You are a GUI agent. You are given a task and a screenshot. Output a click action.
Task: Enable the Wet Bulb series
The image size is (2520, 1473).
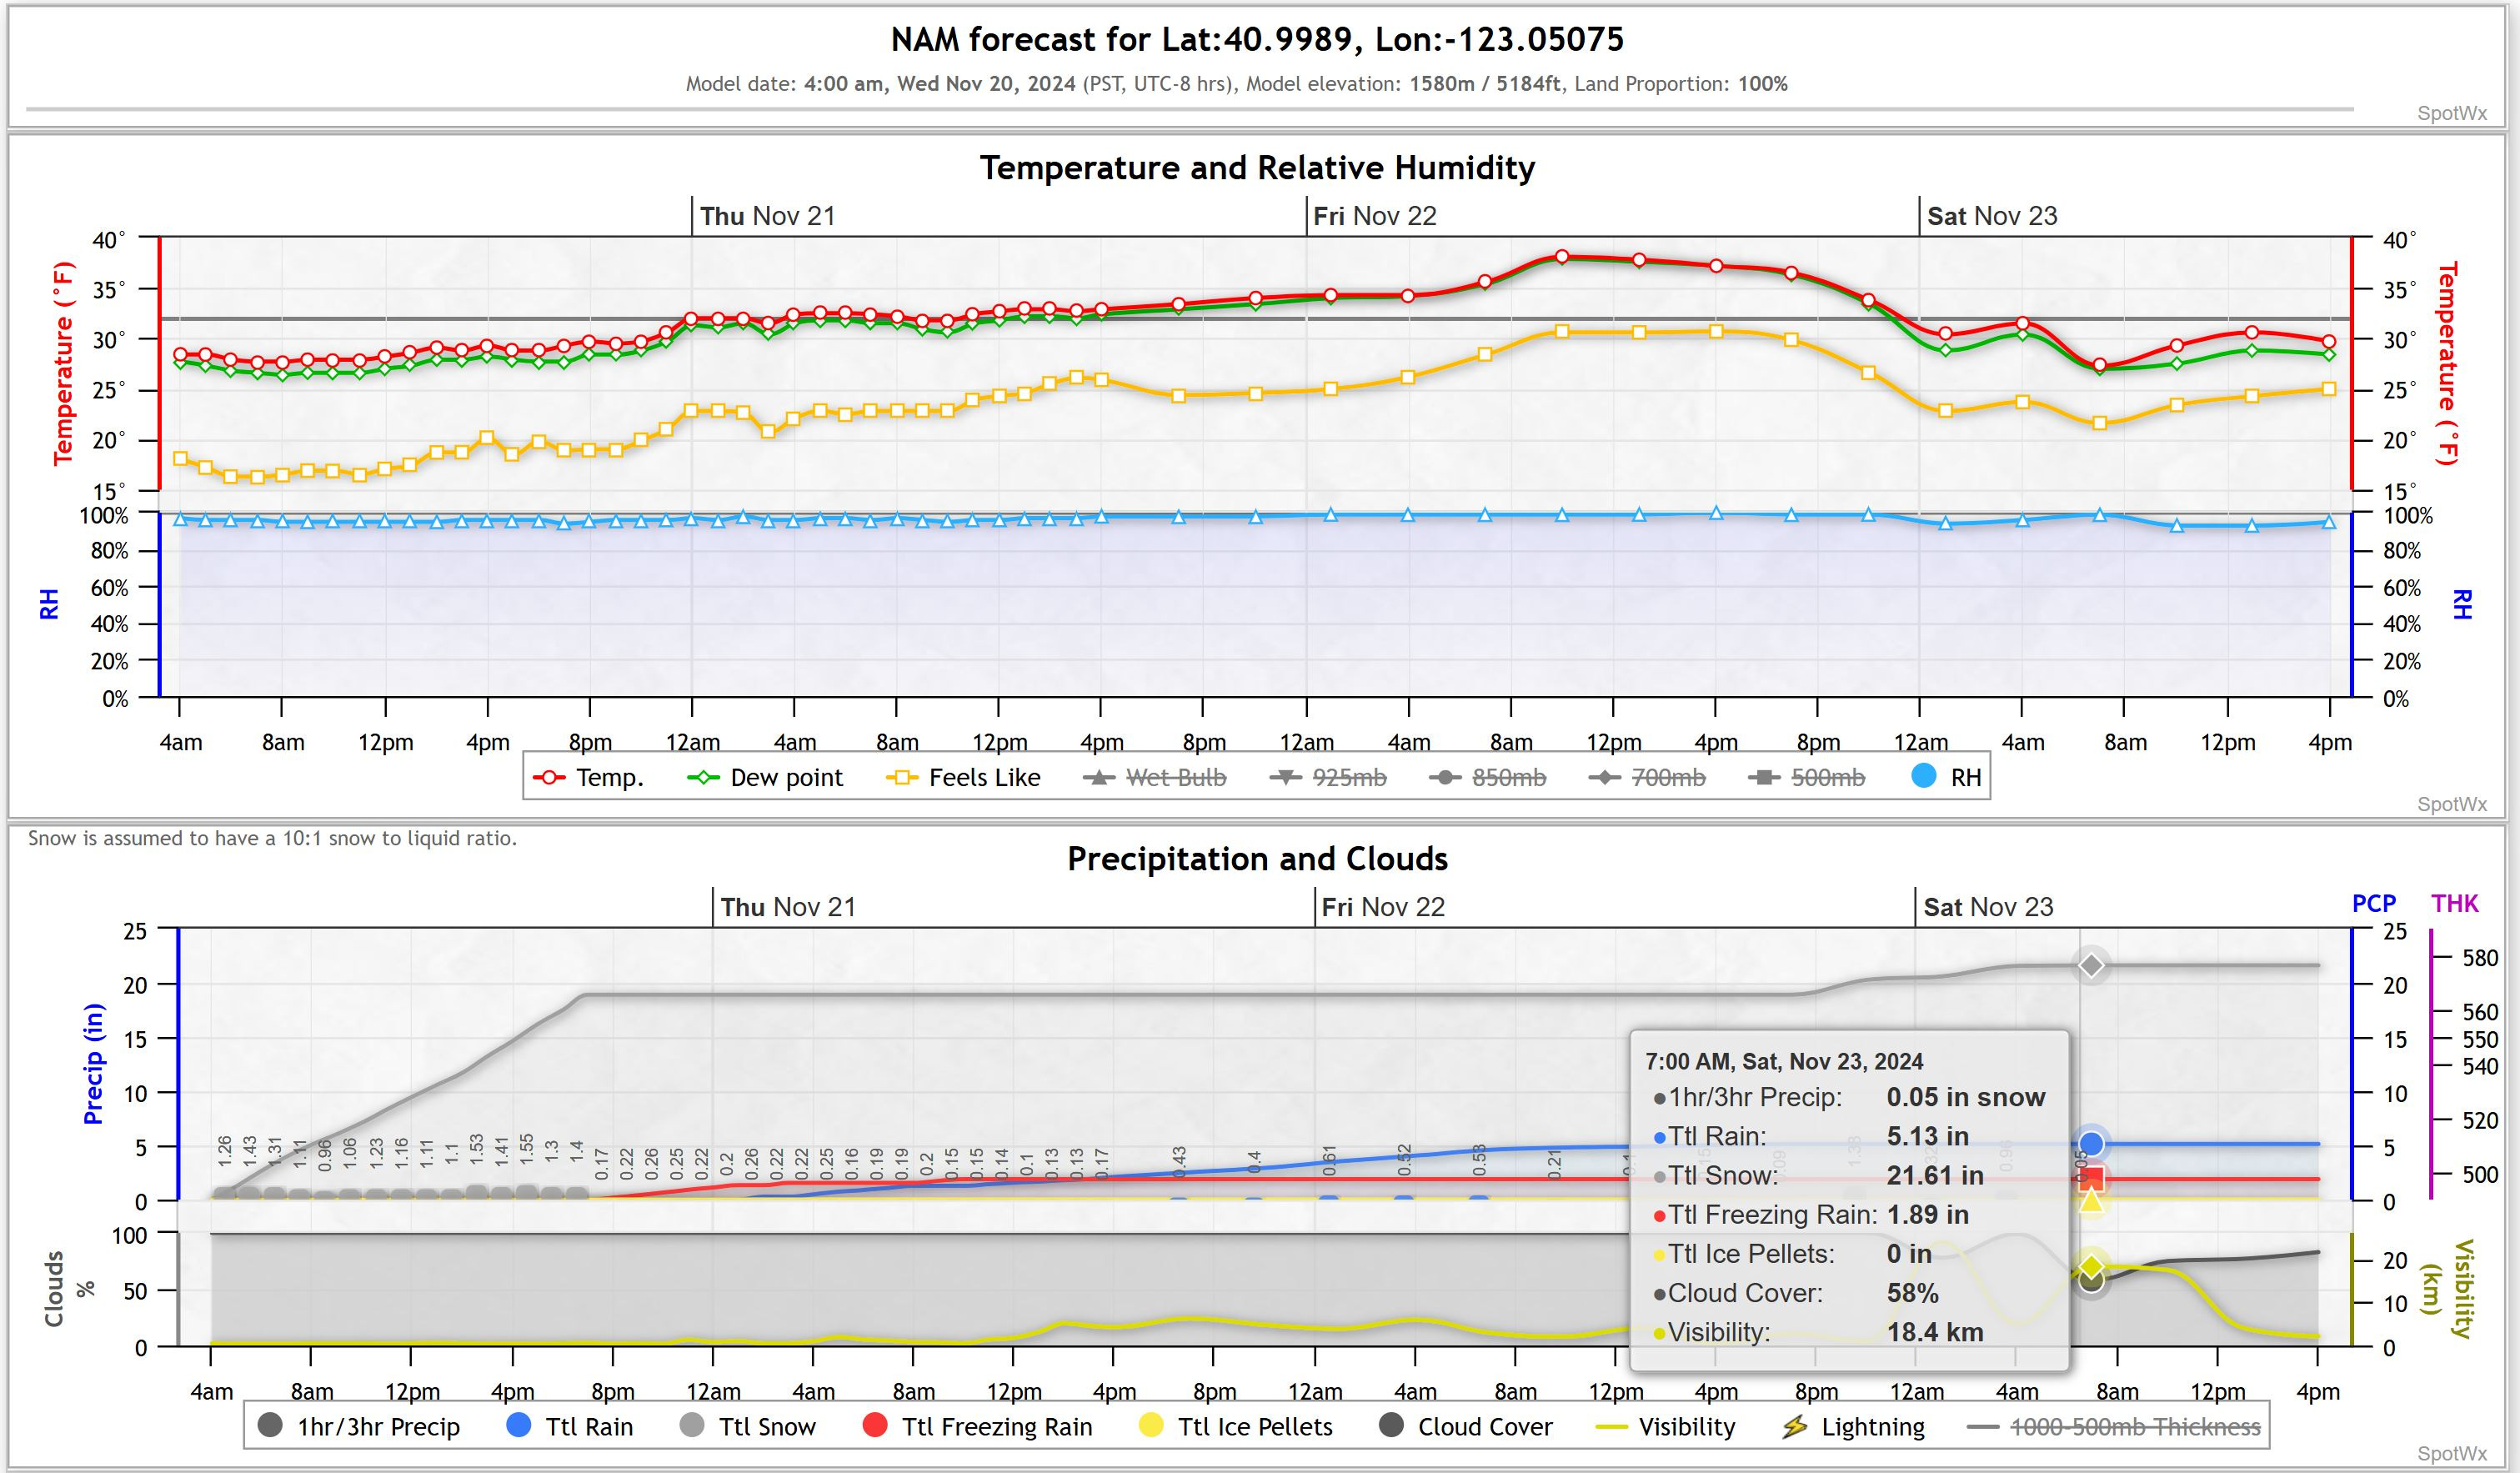click(1175, 777)
